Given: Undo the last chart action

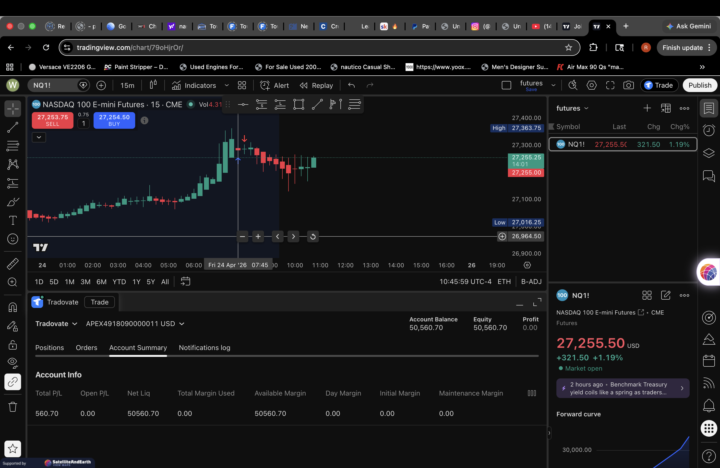Looking at the screenshot, I should coord(351,85).
